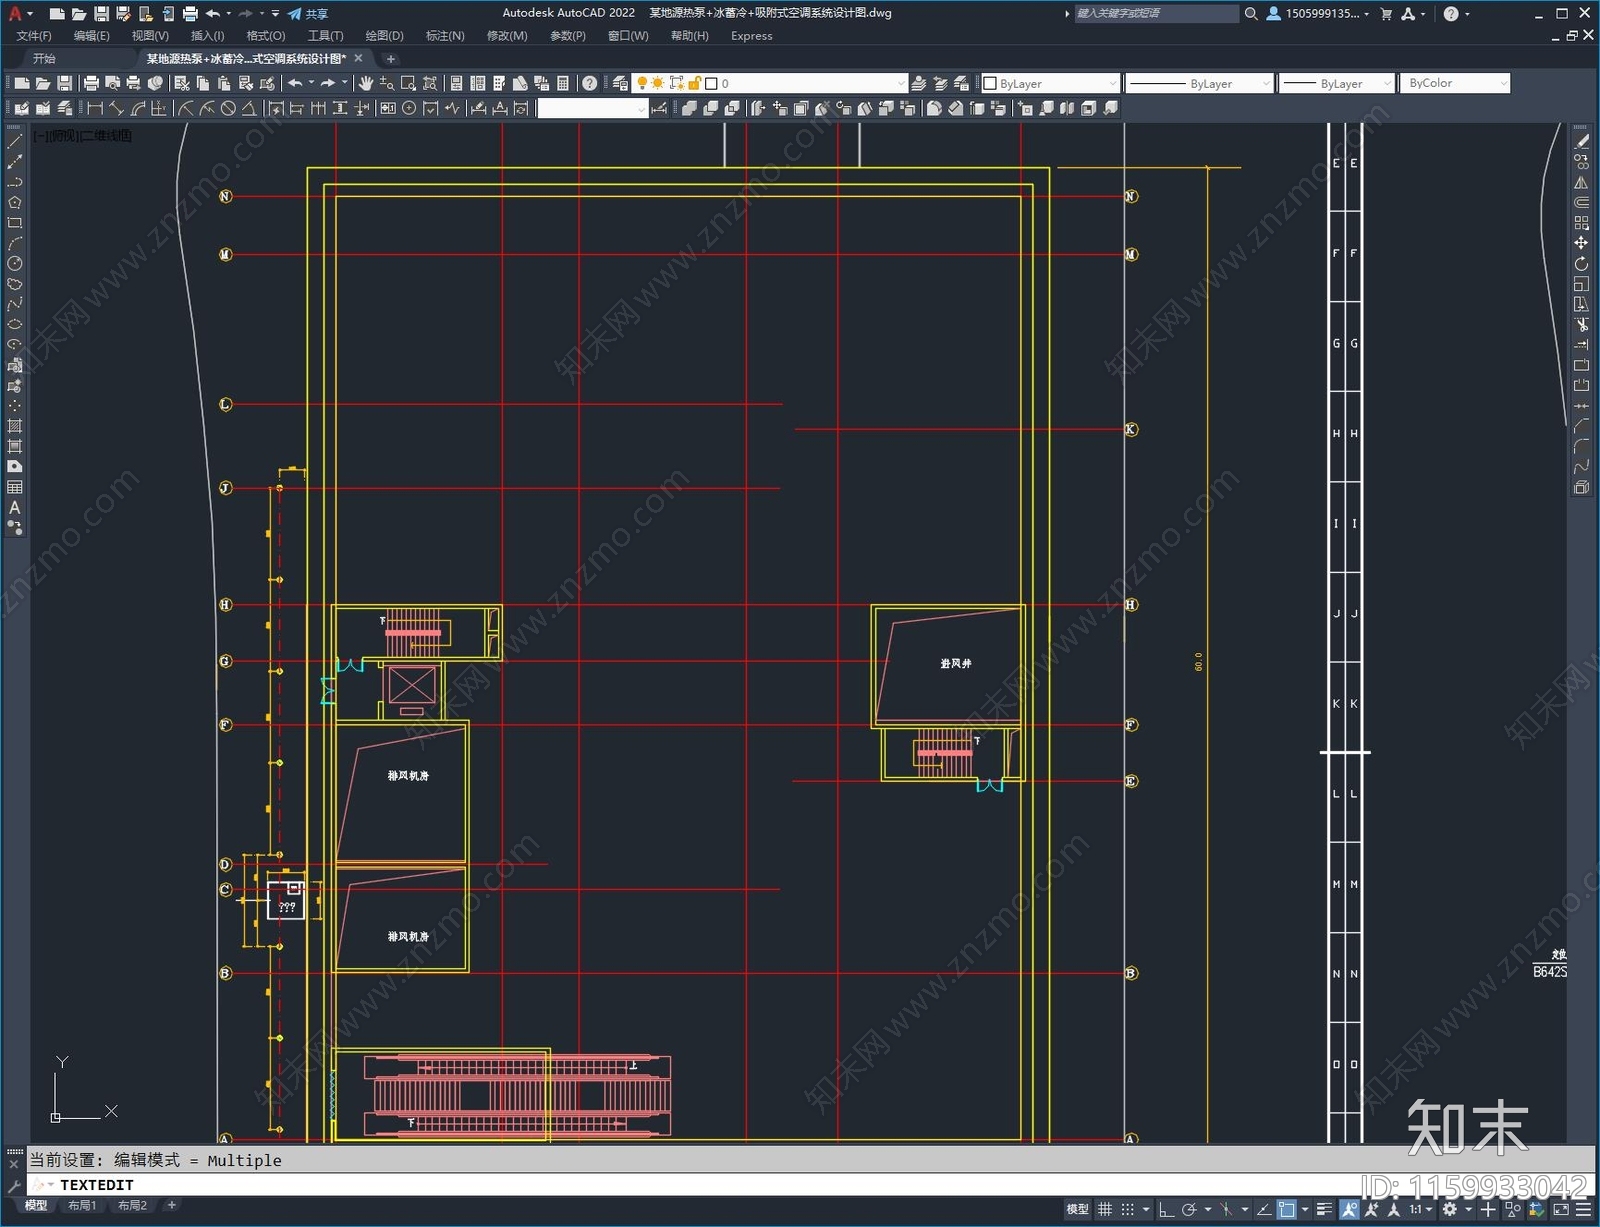Open the ByColor plot style dropdown
This screenshot has width=1600, height=1227.
click(1454, 83)
